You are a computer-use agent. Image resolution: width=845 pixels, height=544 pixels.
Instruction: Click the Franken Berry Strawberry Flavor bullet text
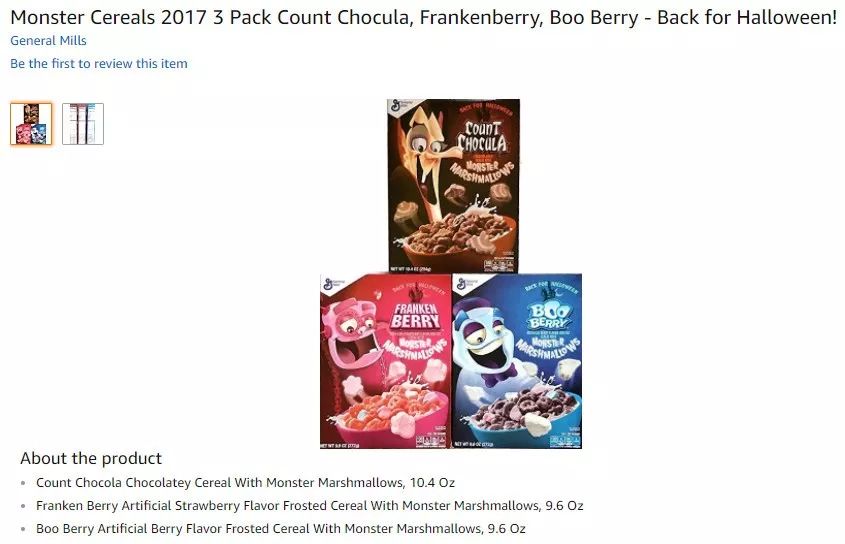(309, 506)
